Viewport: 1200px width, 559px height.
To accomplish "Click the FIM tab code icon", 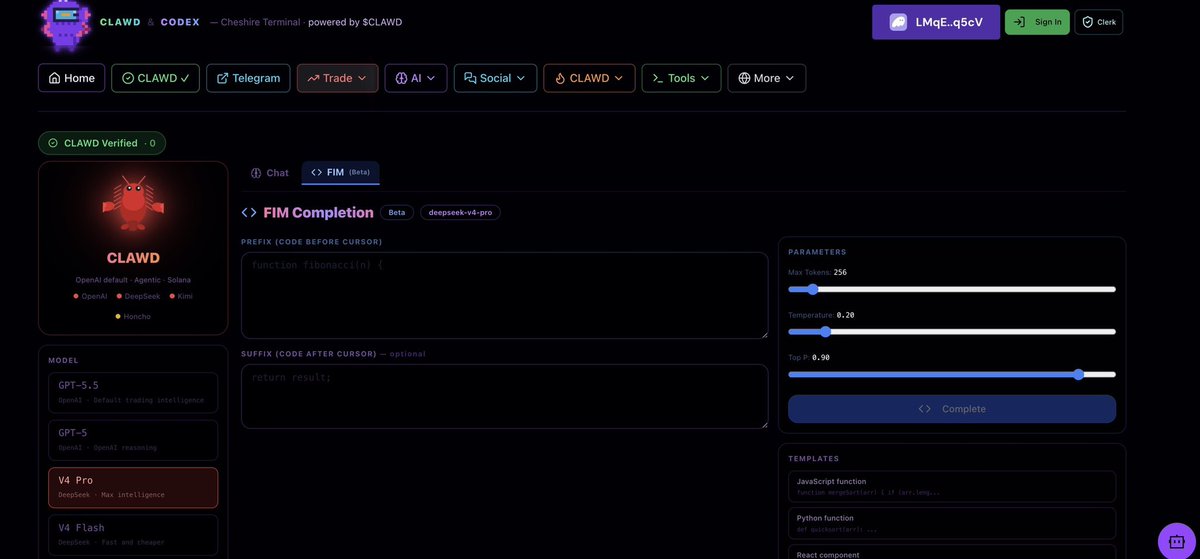I will click(316, 172).
